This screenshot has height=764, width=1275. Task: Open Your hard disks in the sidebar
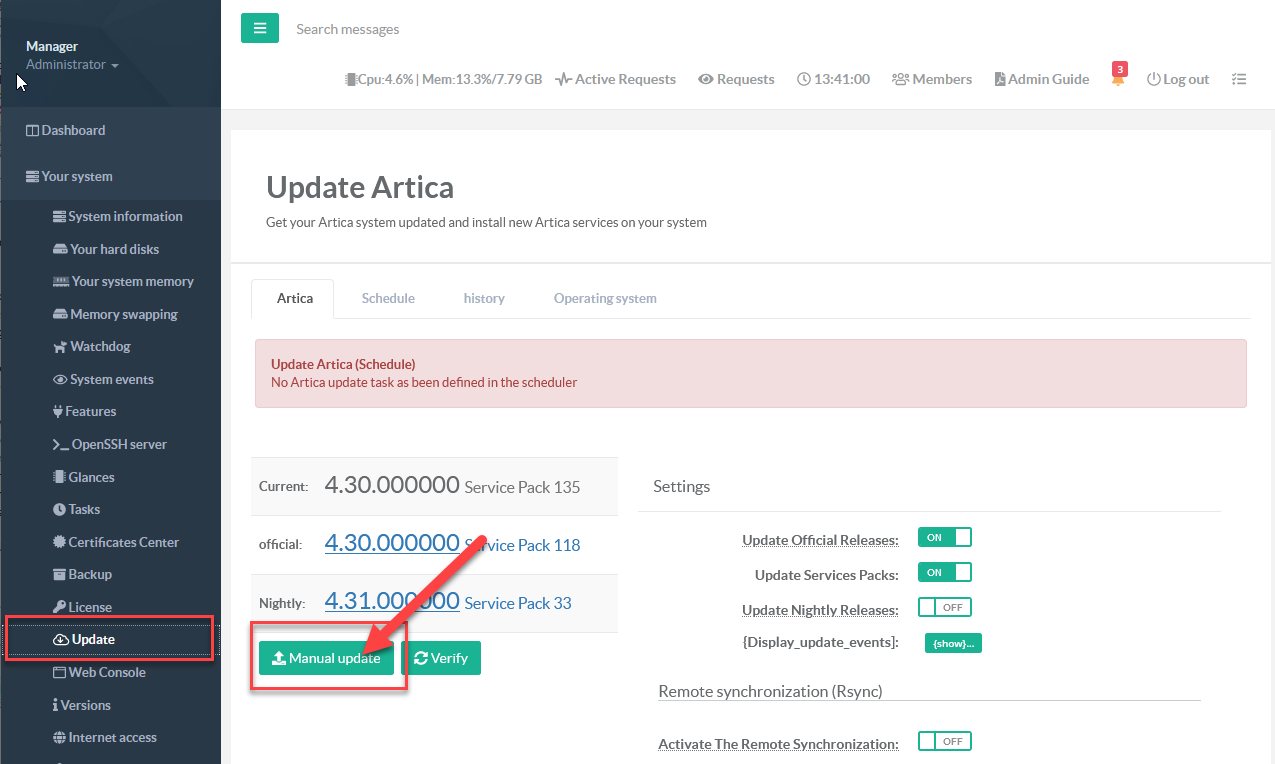pyautogui.click(x=114, y=249)
